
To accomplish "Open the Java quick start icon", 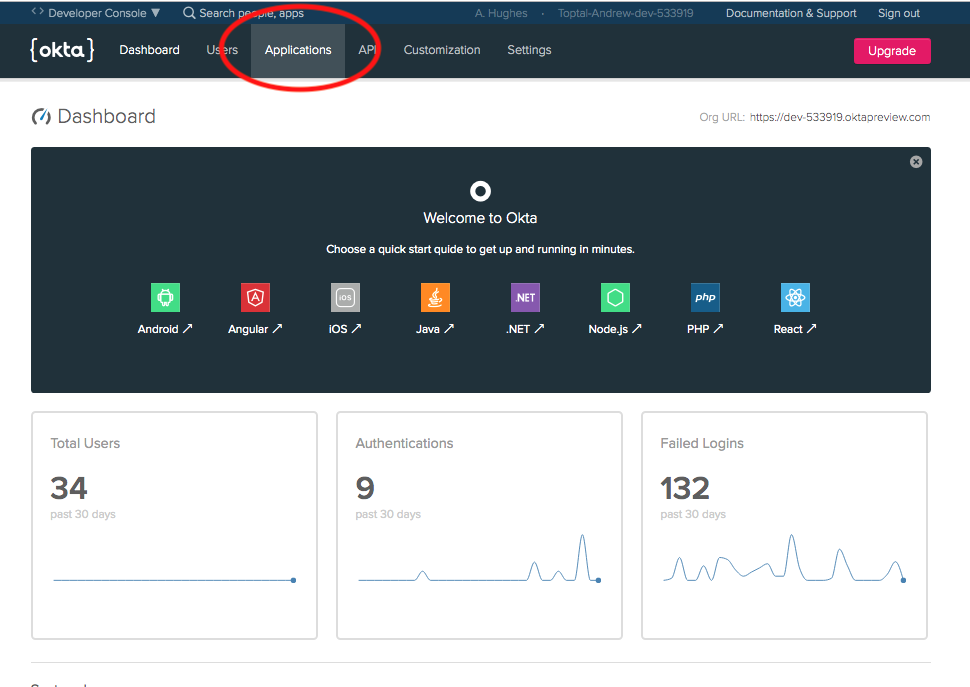I will [435, 298].
